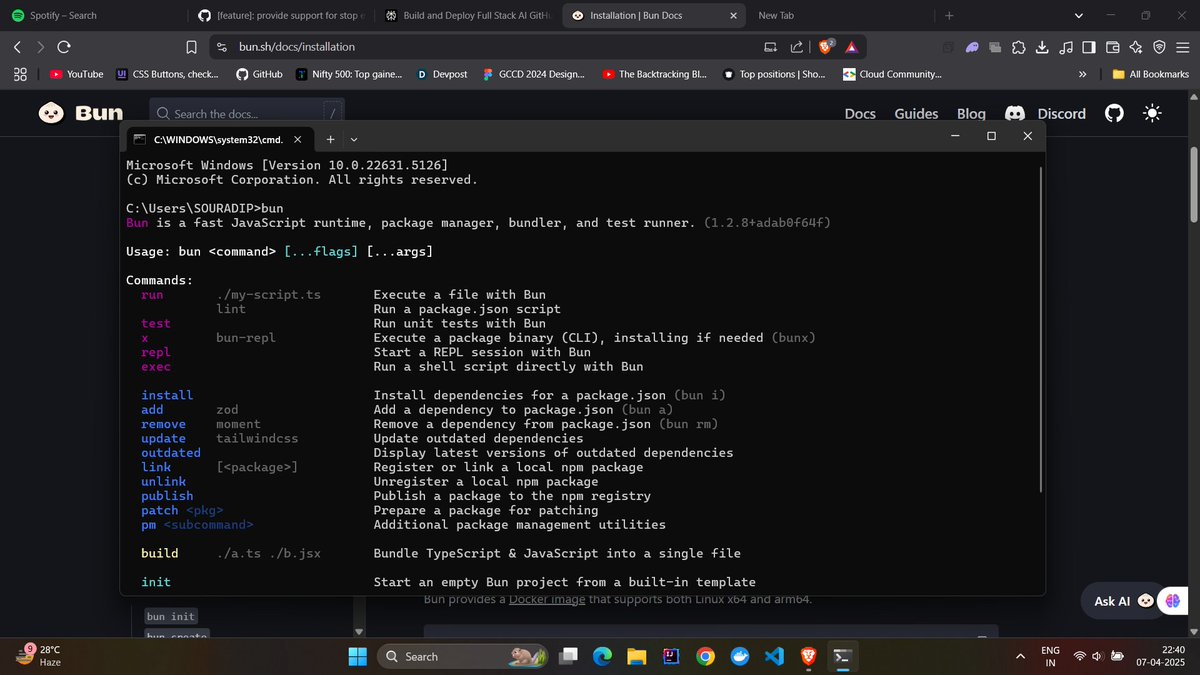Screen dimensions: 1200x675
Task: Open the YouTube bookmark
Action: (x=76, y=74)
